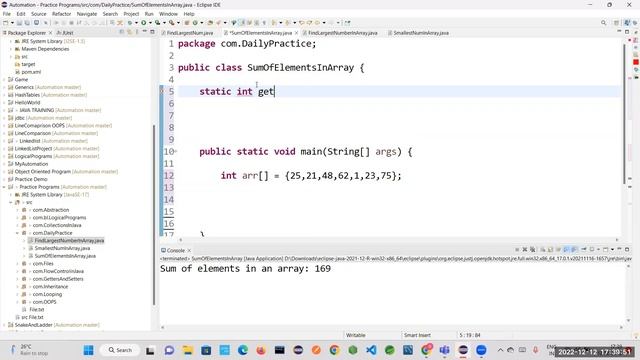Save the current file with Save icon

pyautogui.click(x=19, y=23)
